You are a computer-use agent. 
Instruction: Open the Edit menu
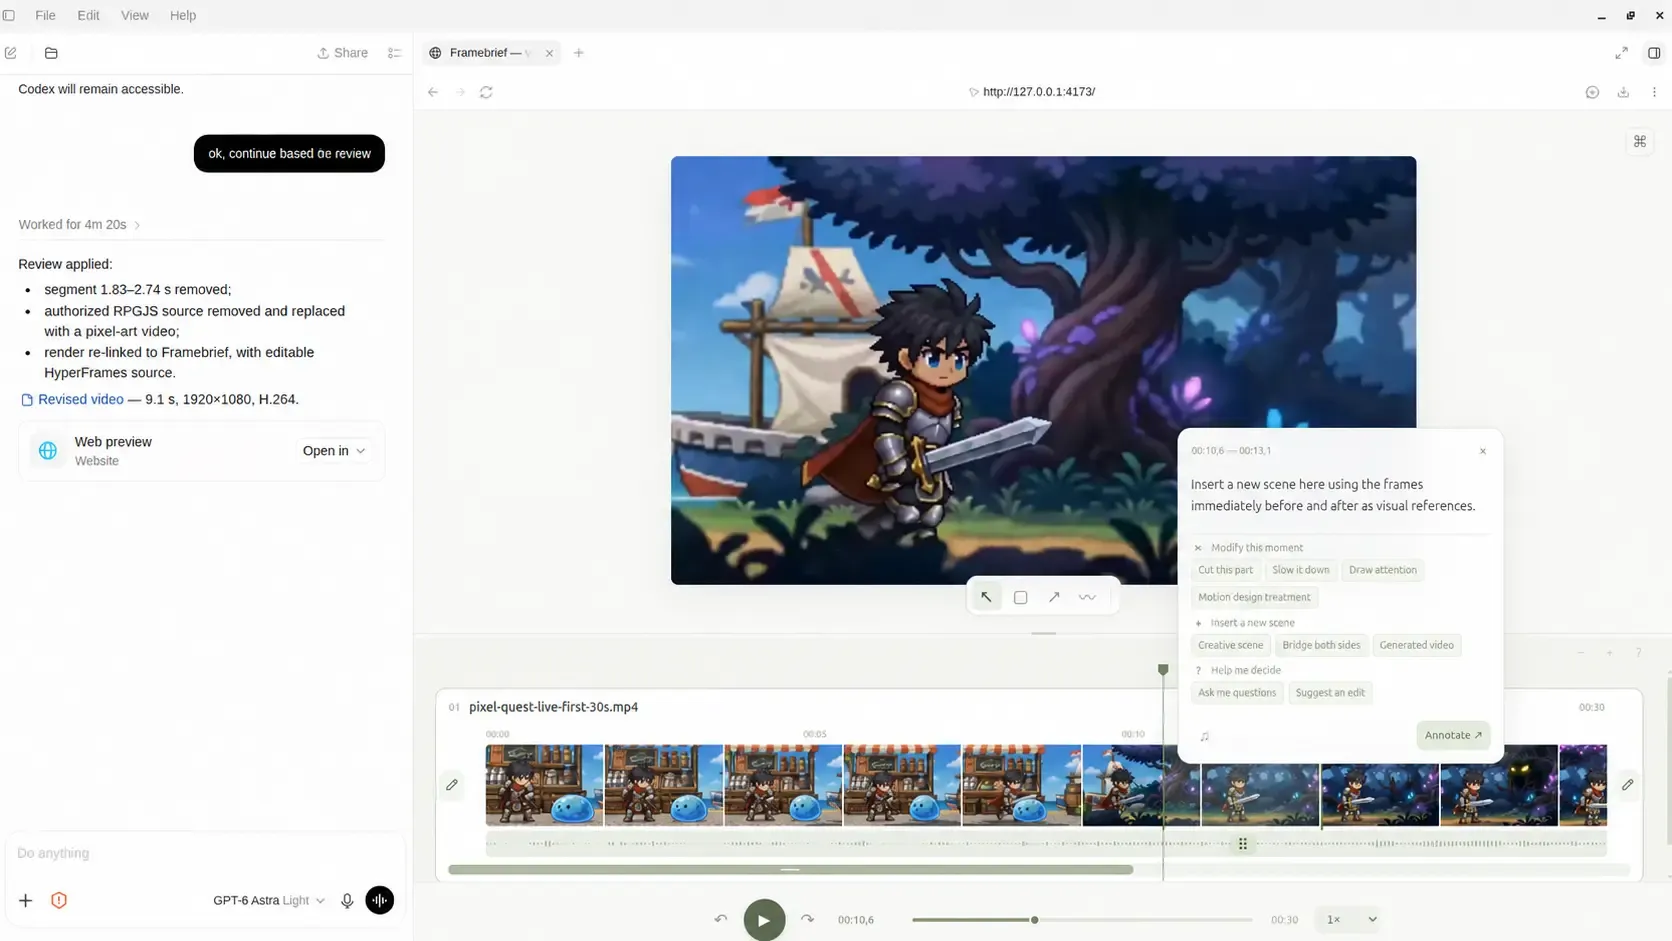[88, 15]
